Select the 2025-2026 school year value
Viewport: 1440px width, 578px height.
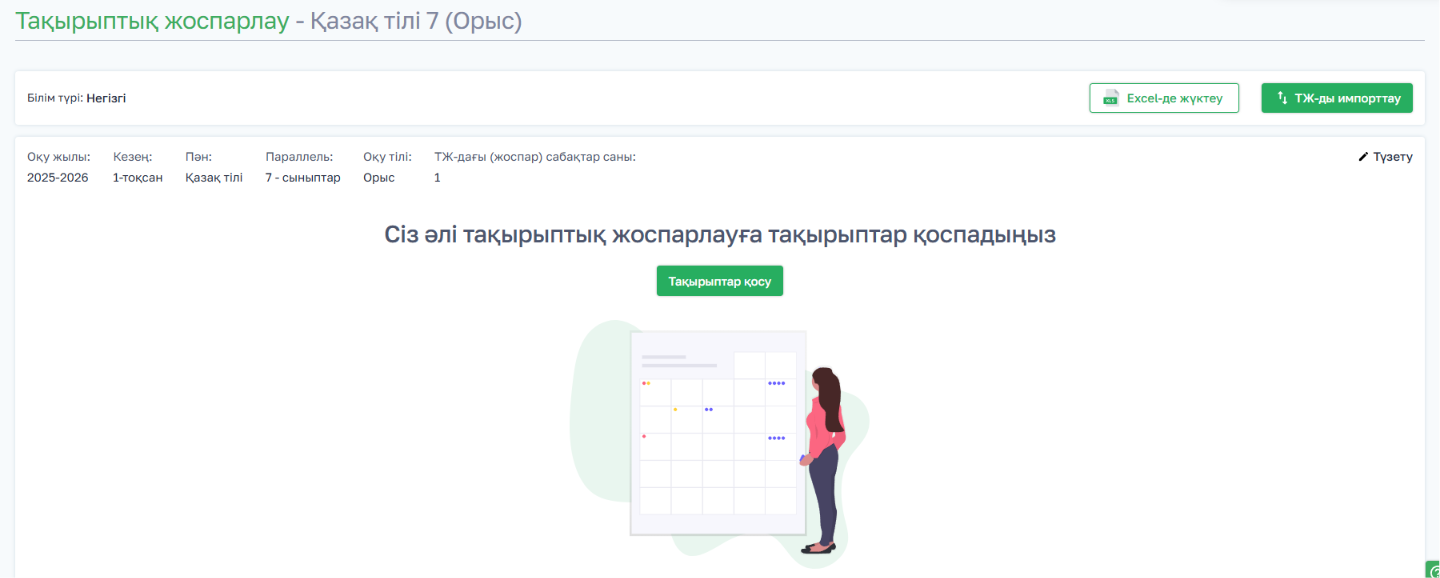[x=58, y=177]
